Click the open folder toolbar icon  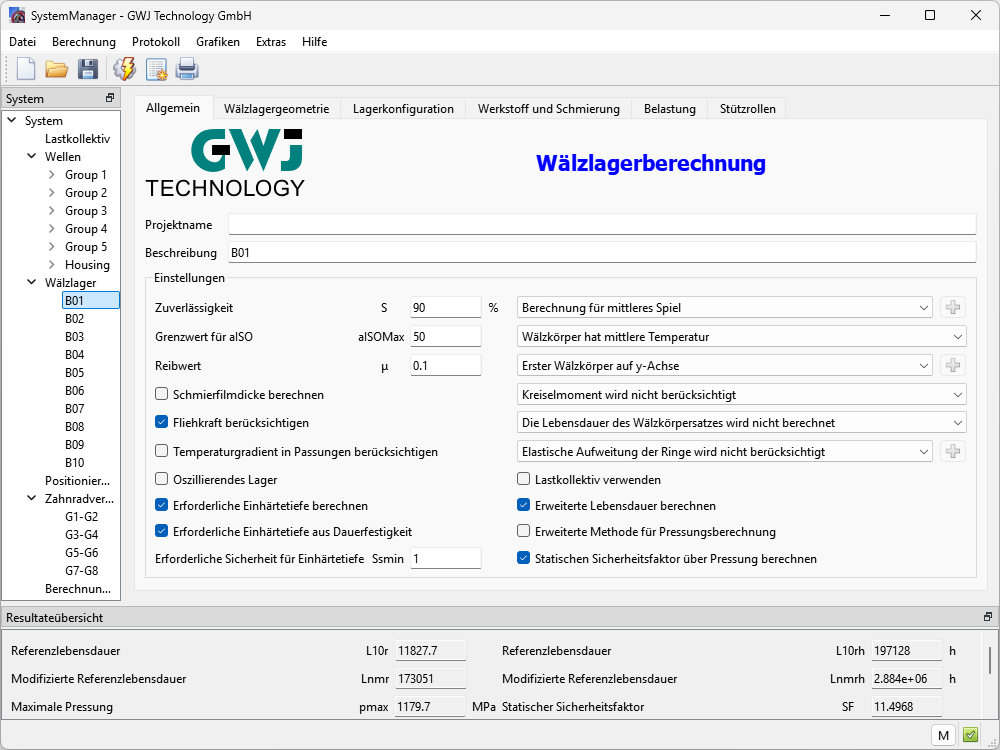(x=56, y=69)
